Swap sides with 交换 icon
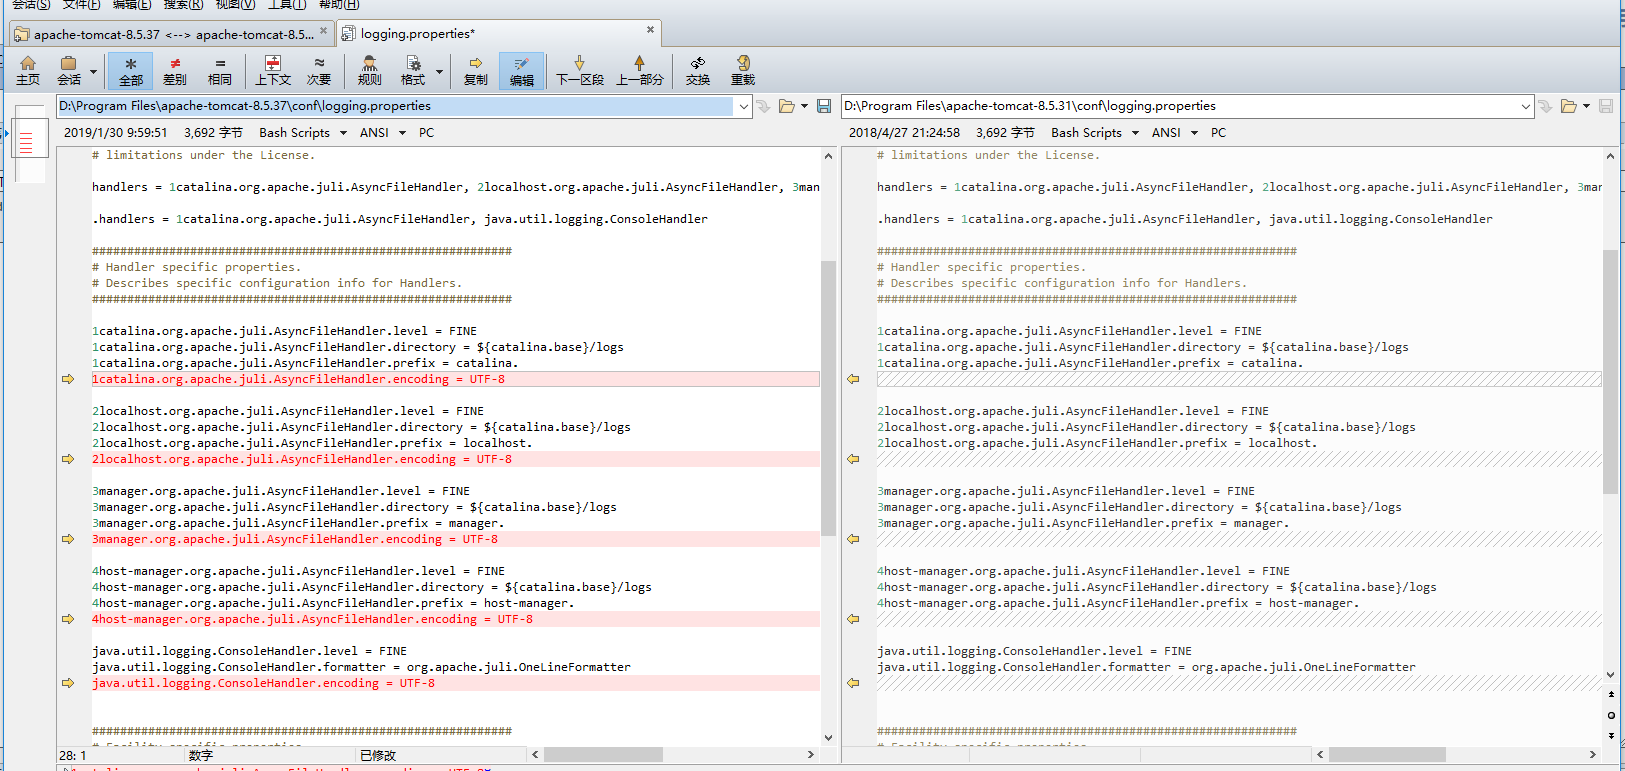1625x771 pixels. (698, 71)
